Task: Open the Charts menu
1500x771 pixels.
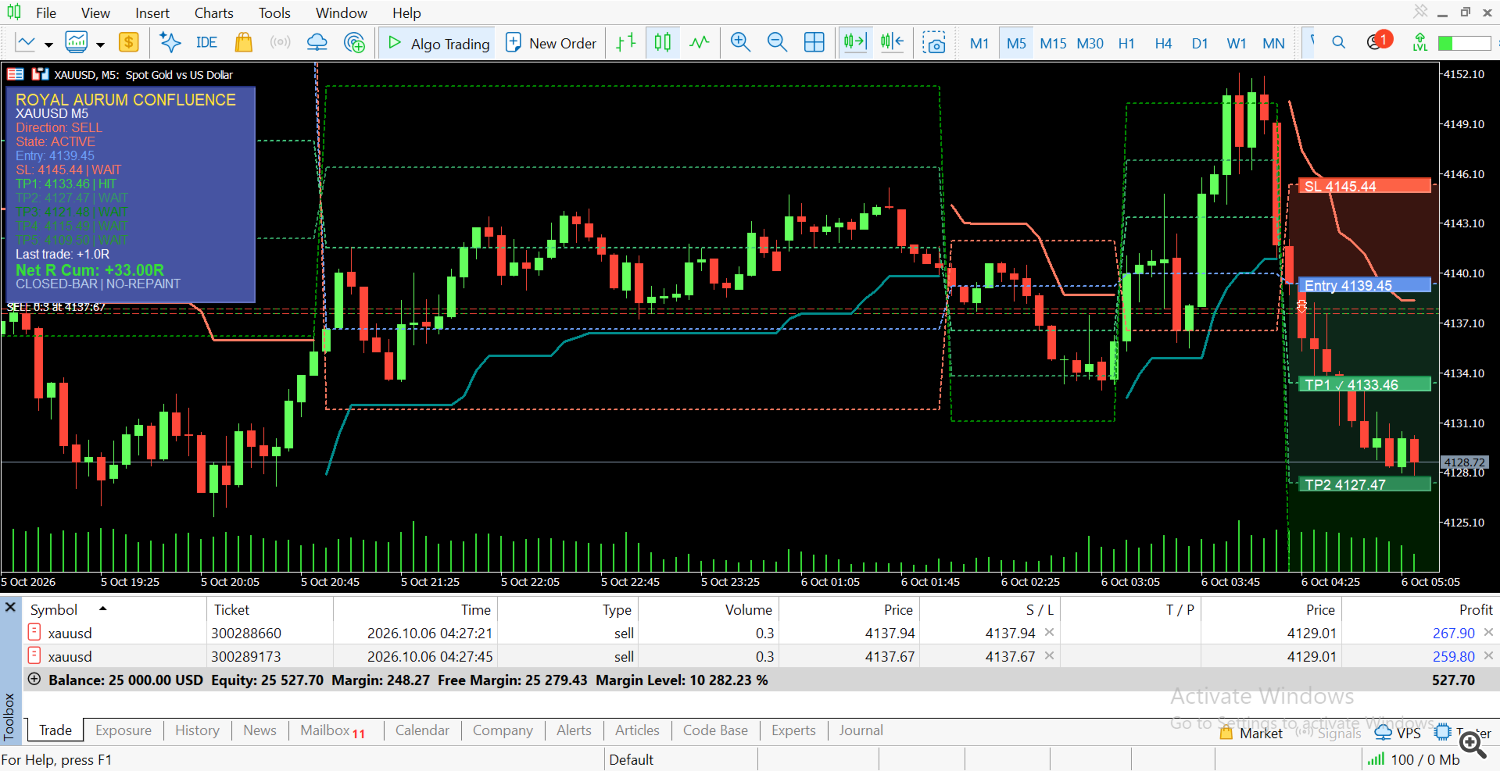Action: tap(214, 13)
